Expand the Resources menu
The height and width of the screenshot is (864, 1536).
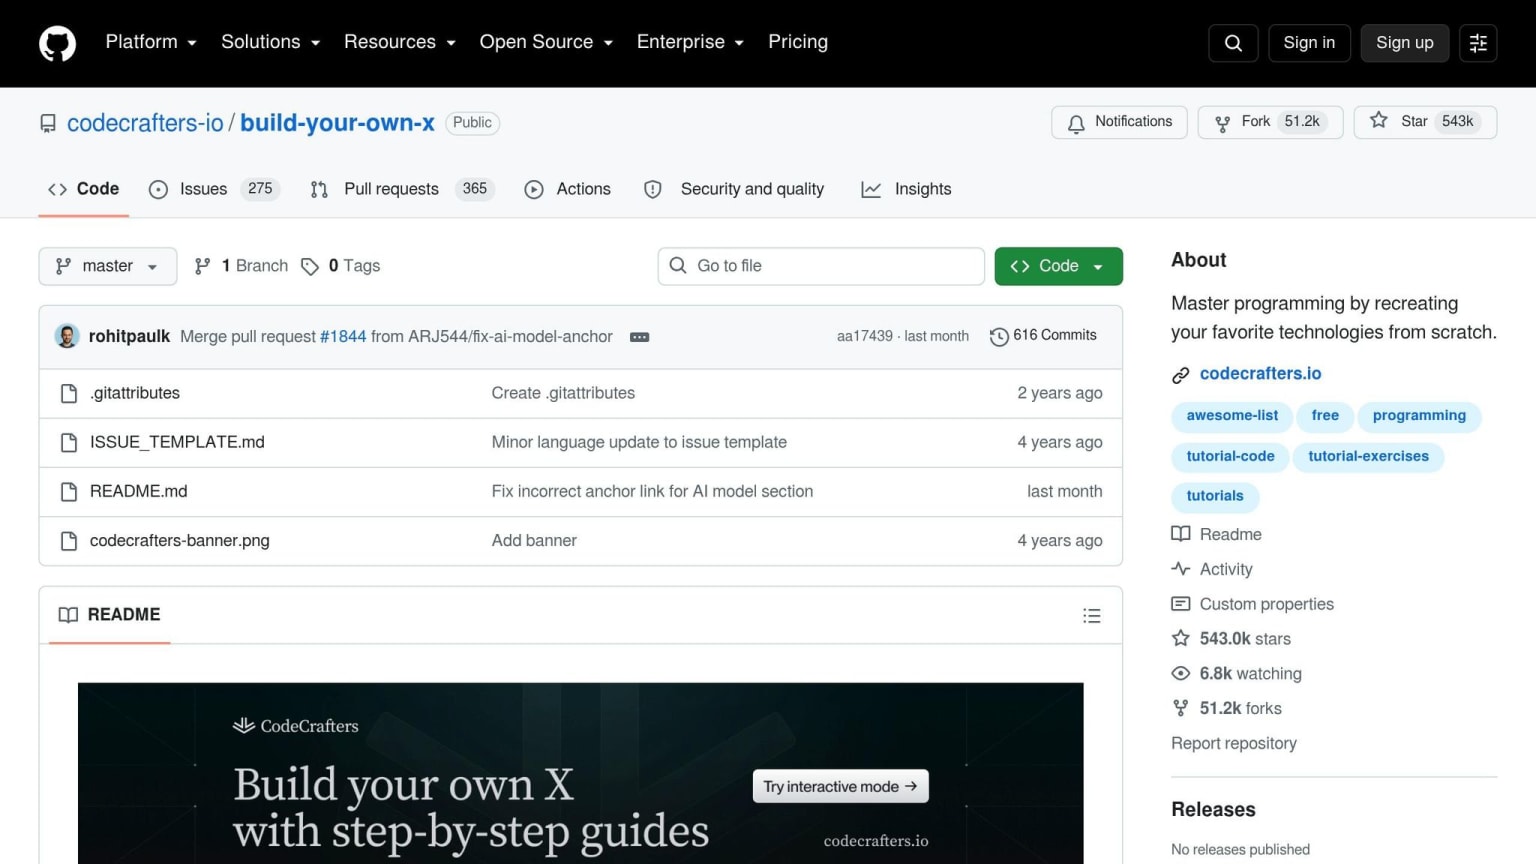pyautogui.click(x=400, y=42)
